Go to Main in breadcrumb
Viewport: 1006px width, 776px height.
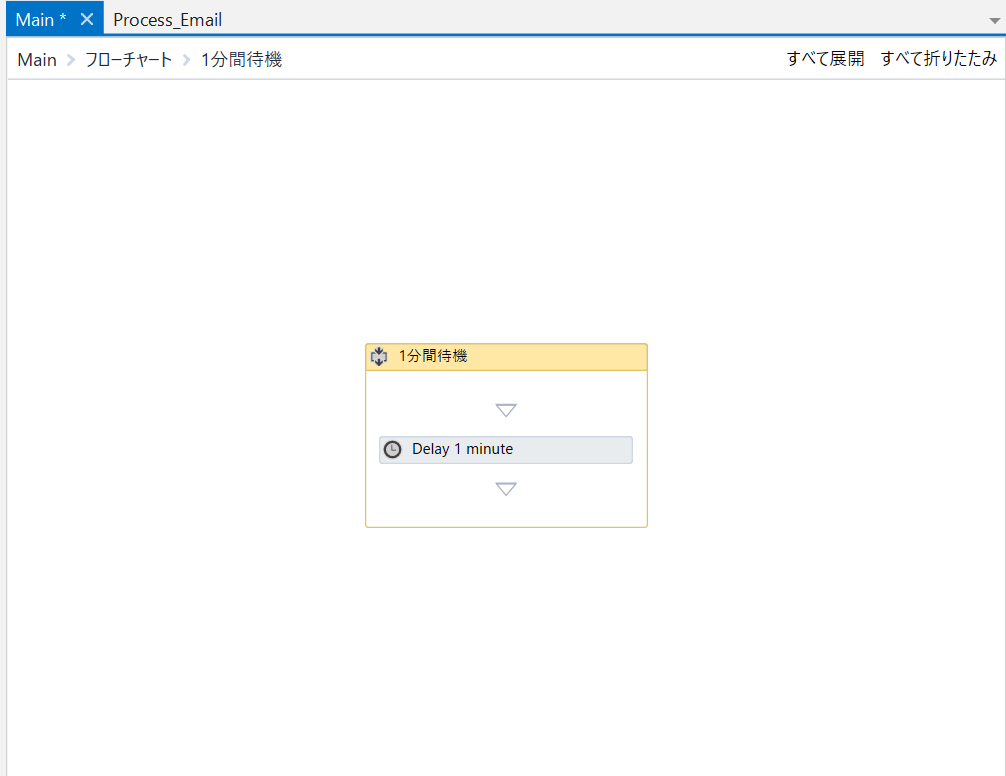(x=37, y=60)
